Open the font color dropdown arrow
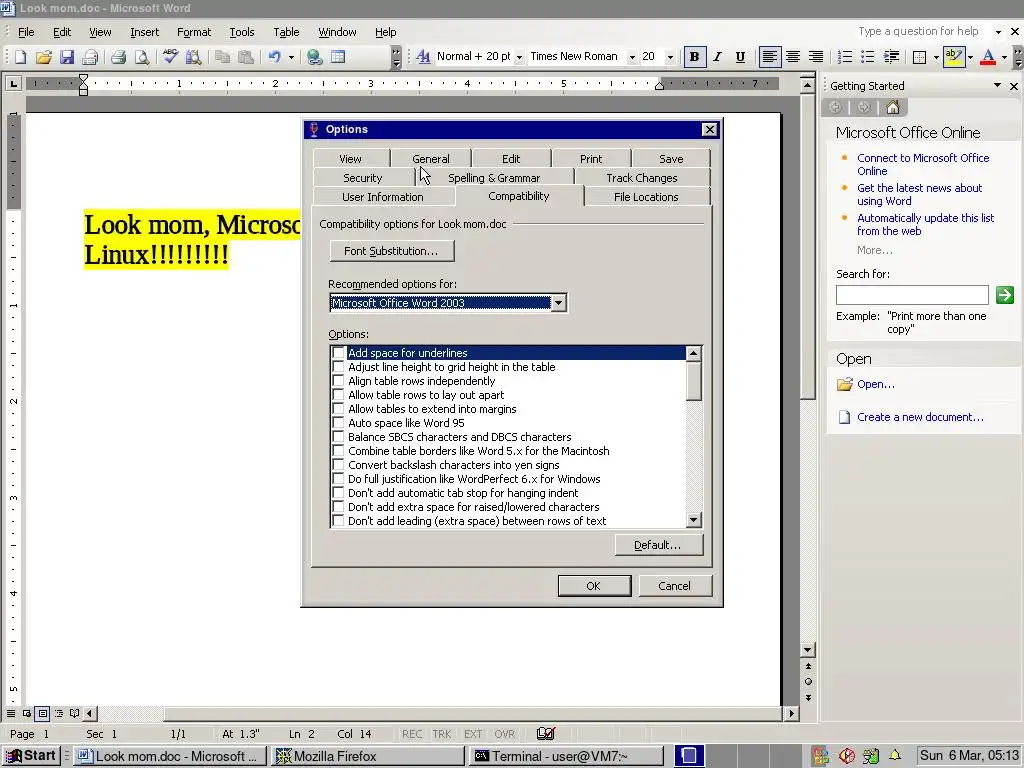 coord(1004,57)
